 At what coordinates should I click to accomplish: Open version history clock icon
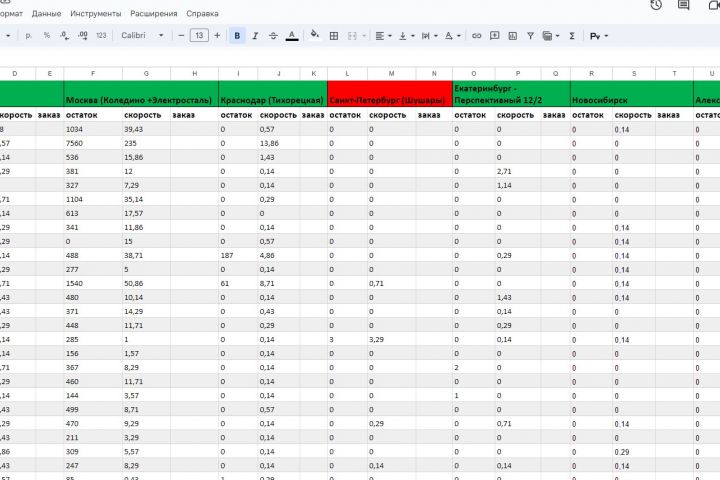[656, 5]
